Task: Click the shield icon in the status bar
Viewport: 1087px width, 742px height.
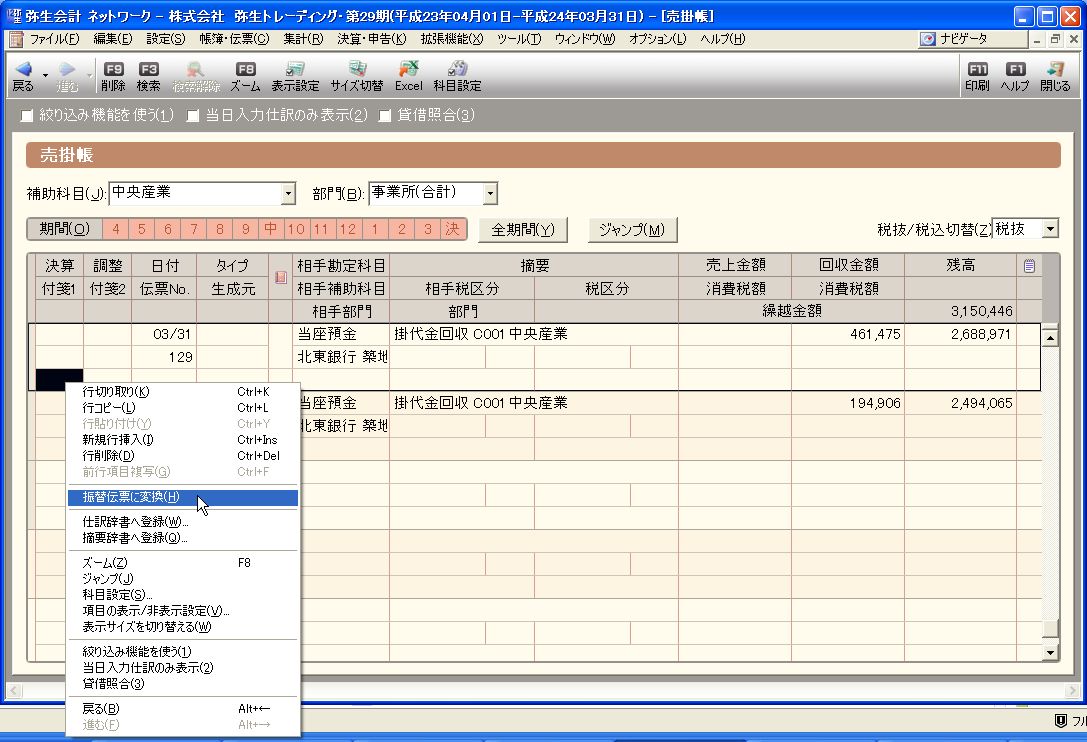Action: pos(1060,721)
